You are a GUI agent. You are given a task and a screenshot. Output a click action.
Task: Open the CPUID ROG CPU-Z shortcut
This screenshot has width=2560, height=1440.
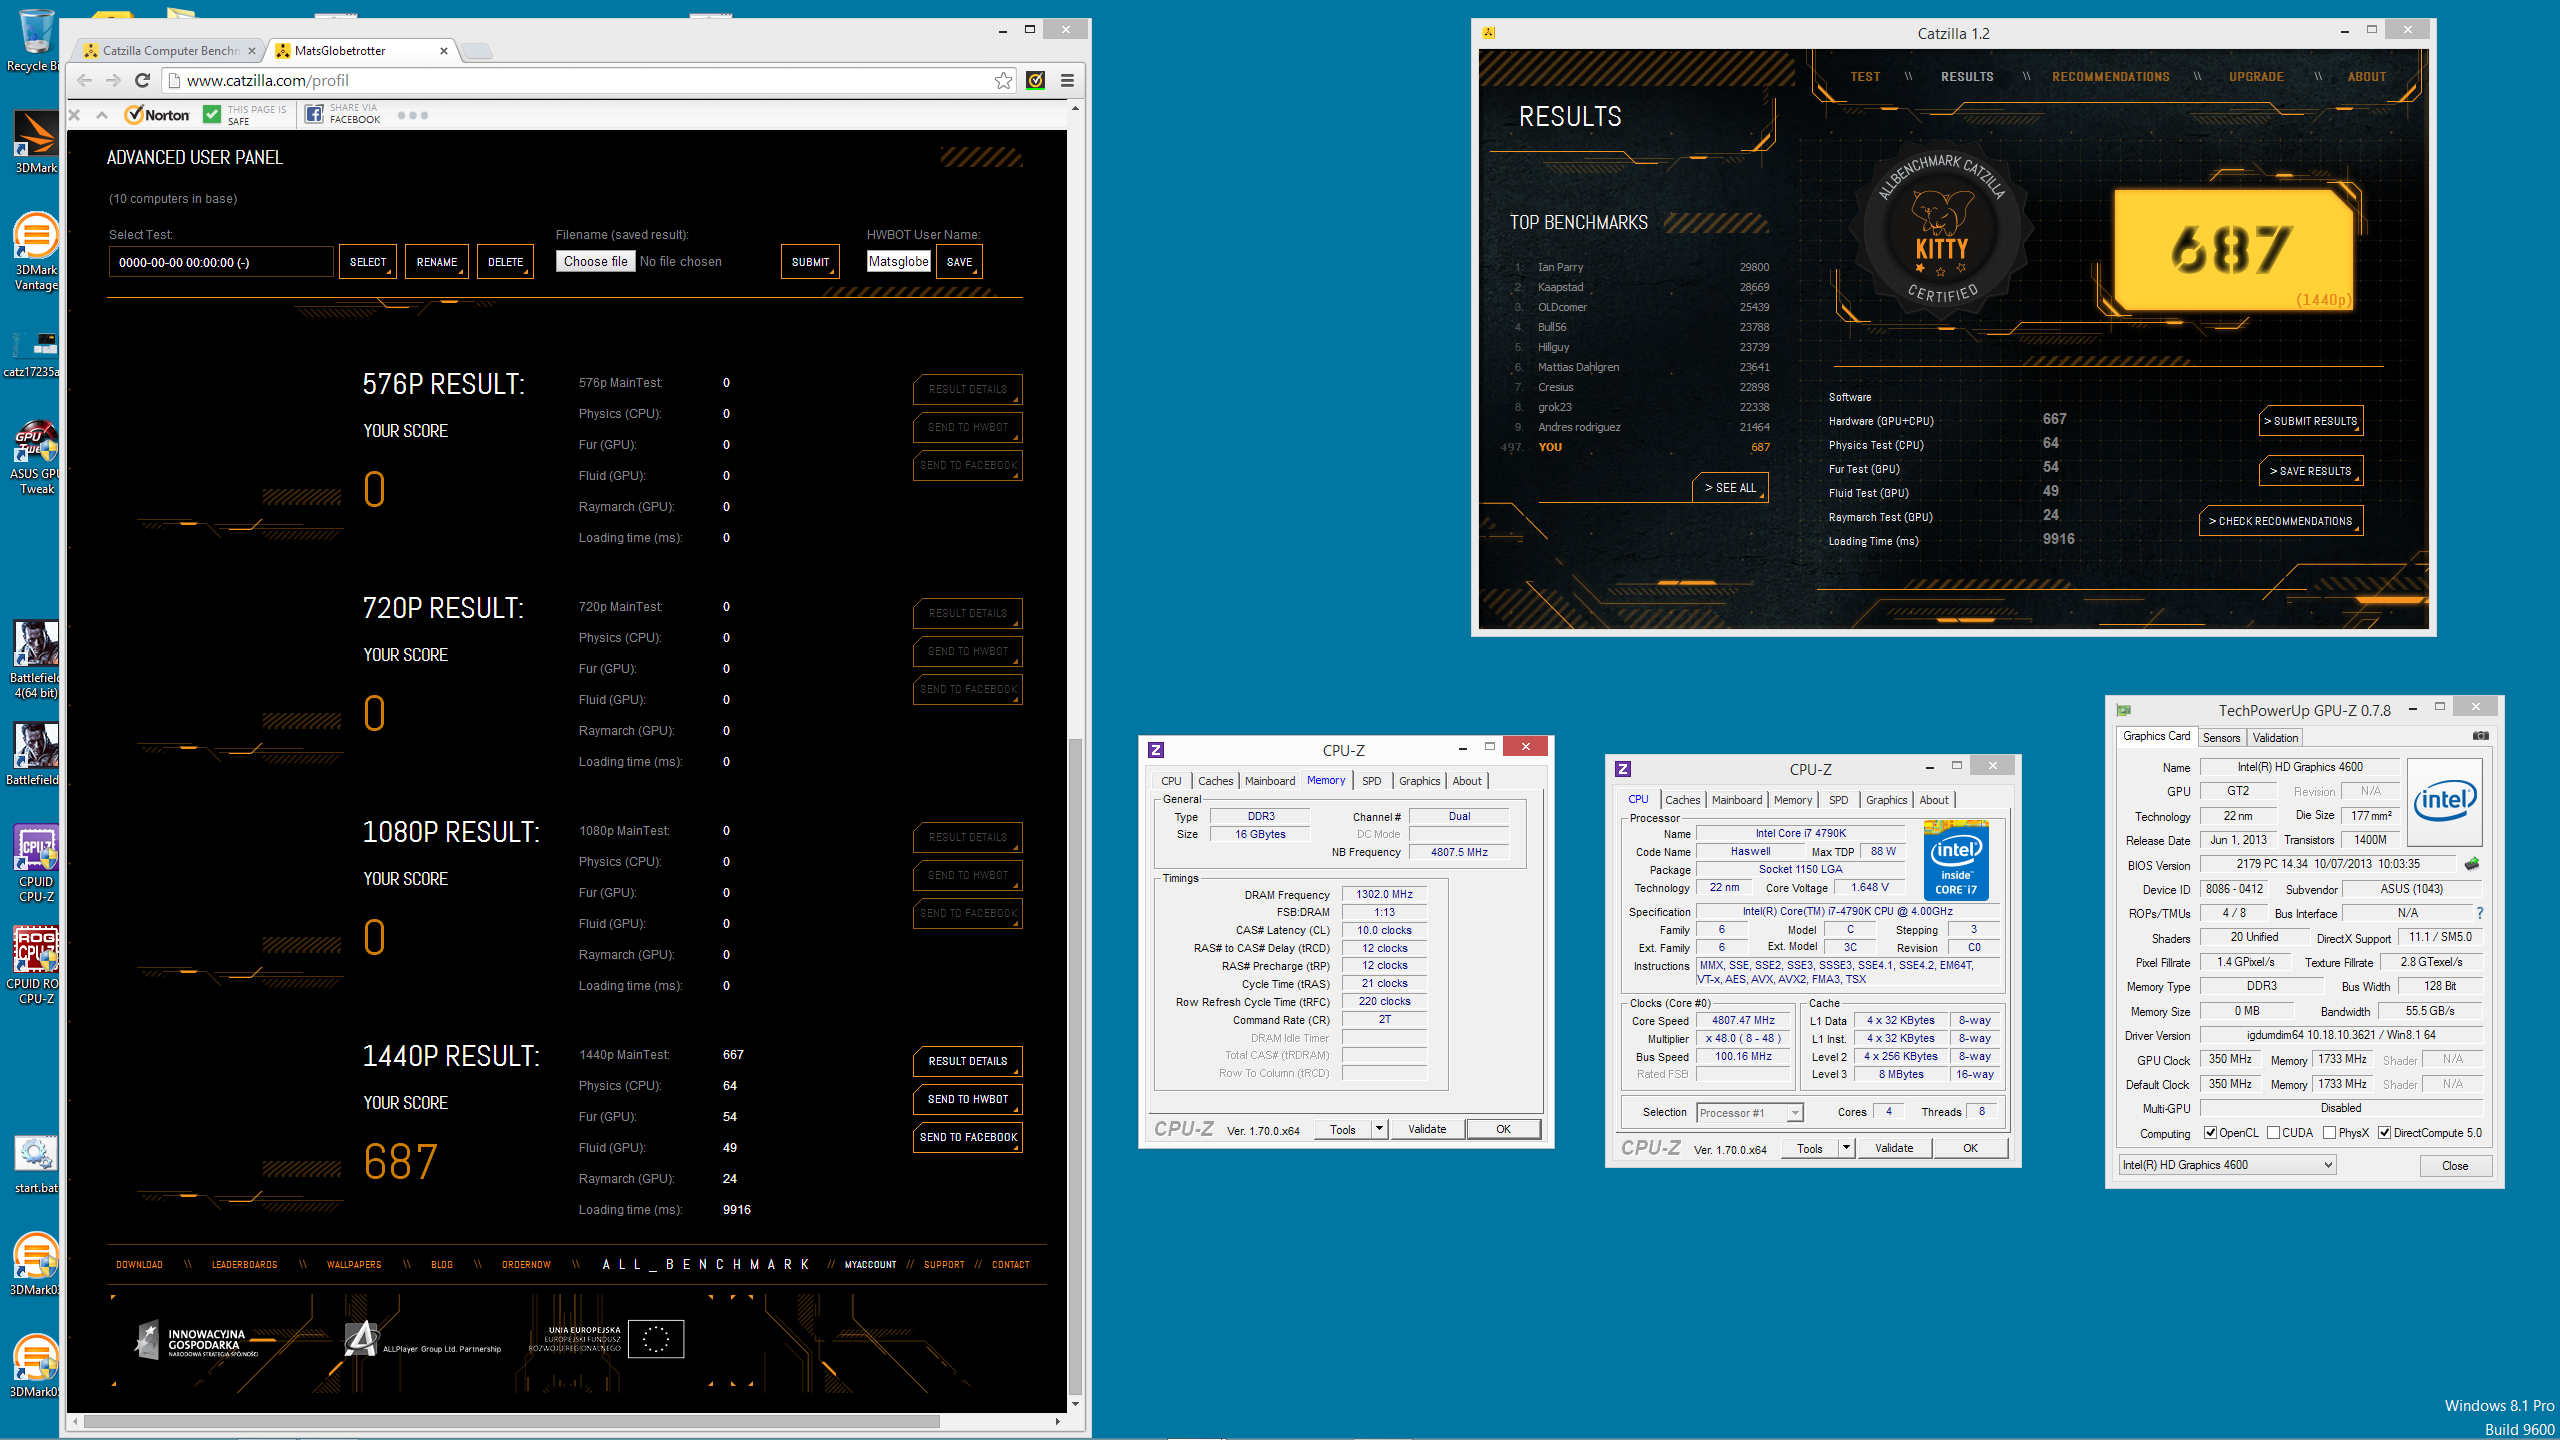point(35,965)
